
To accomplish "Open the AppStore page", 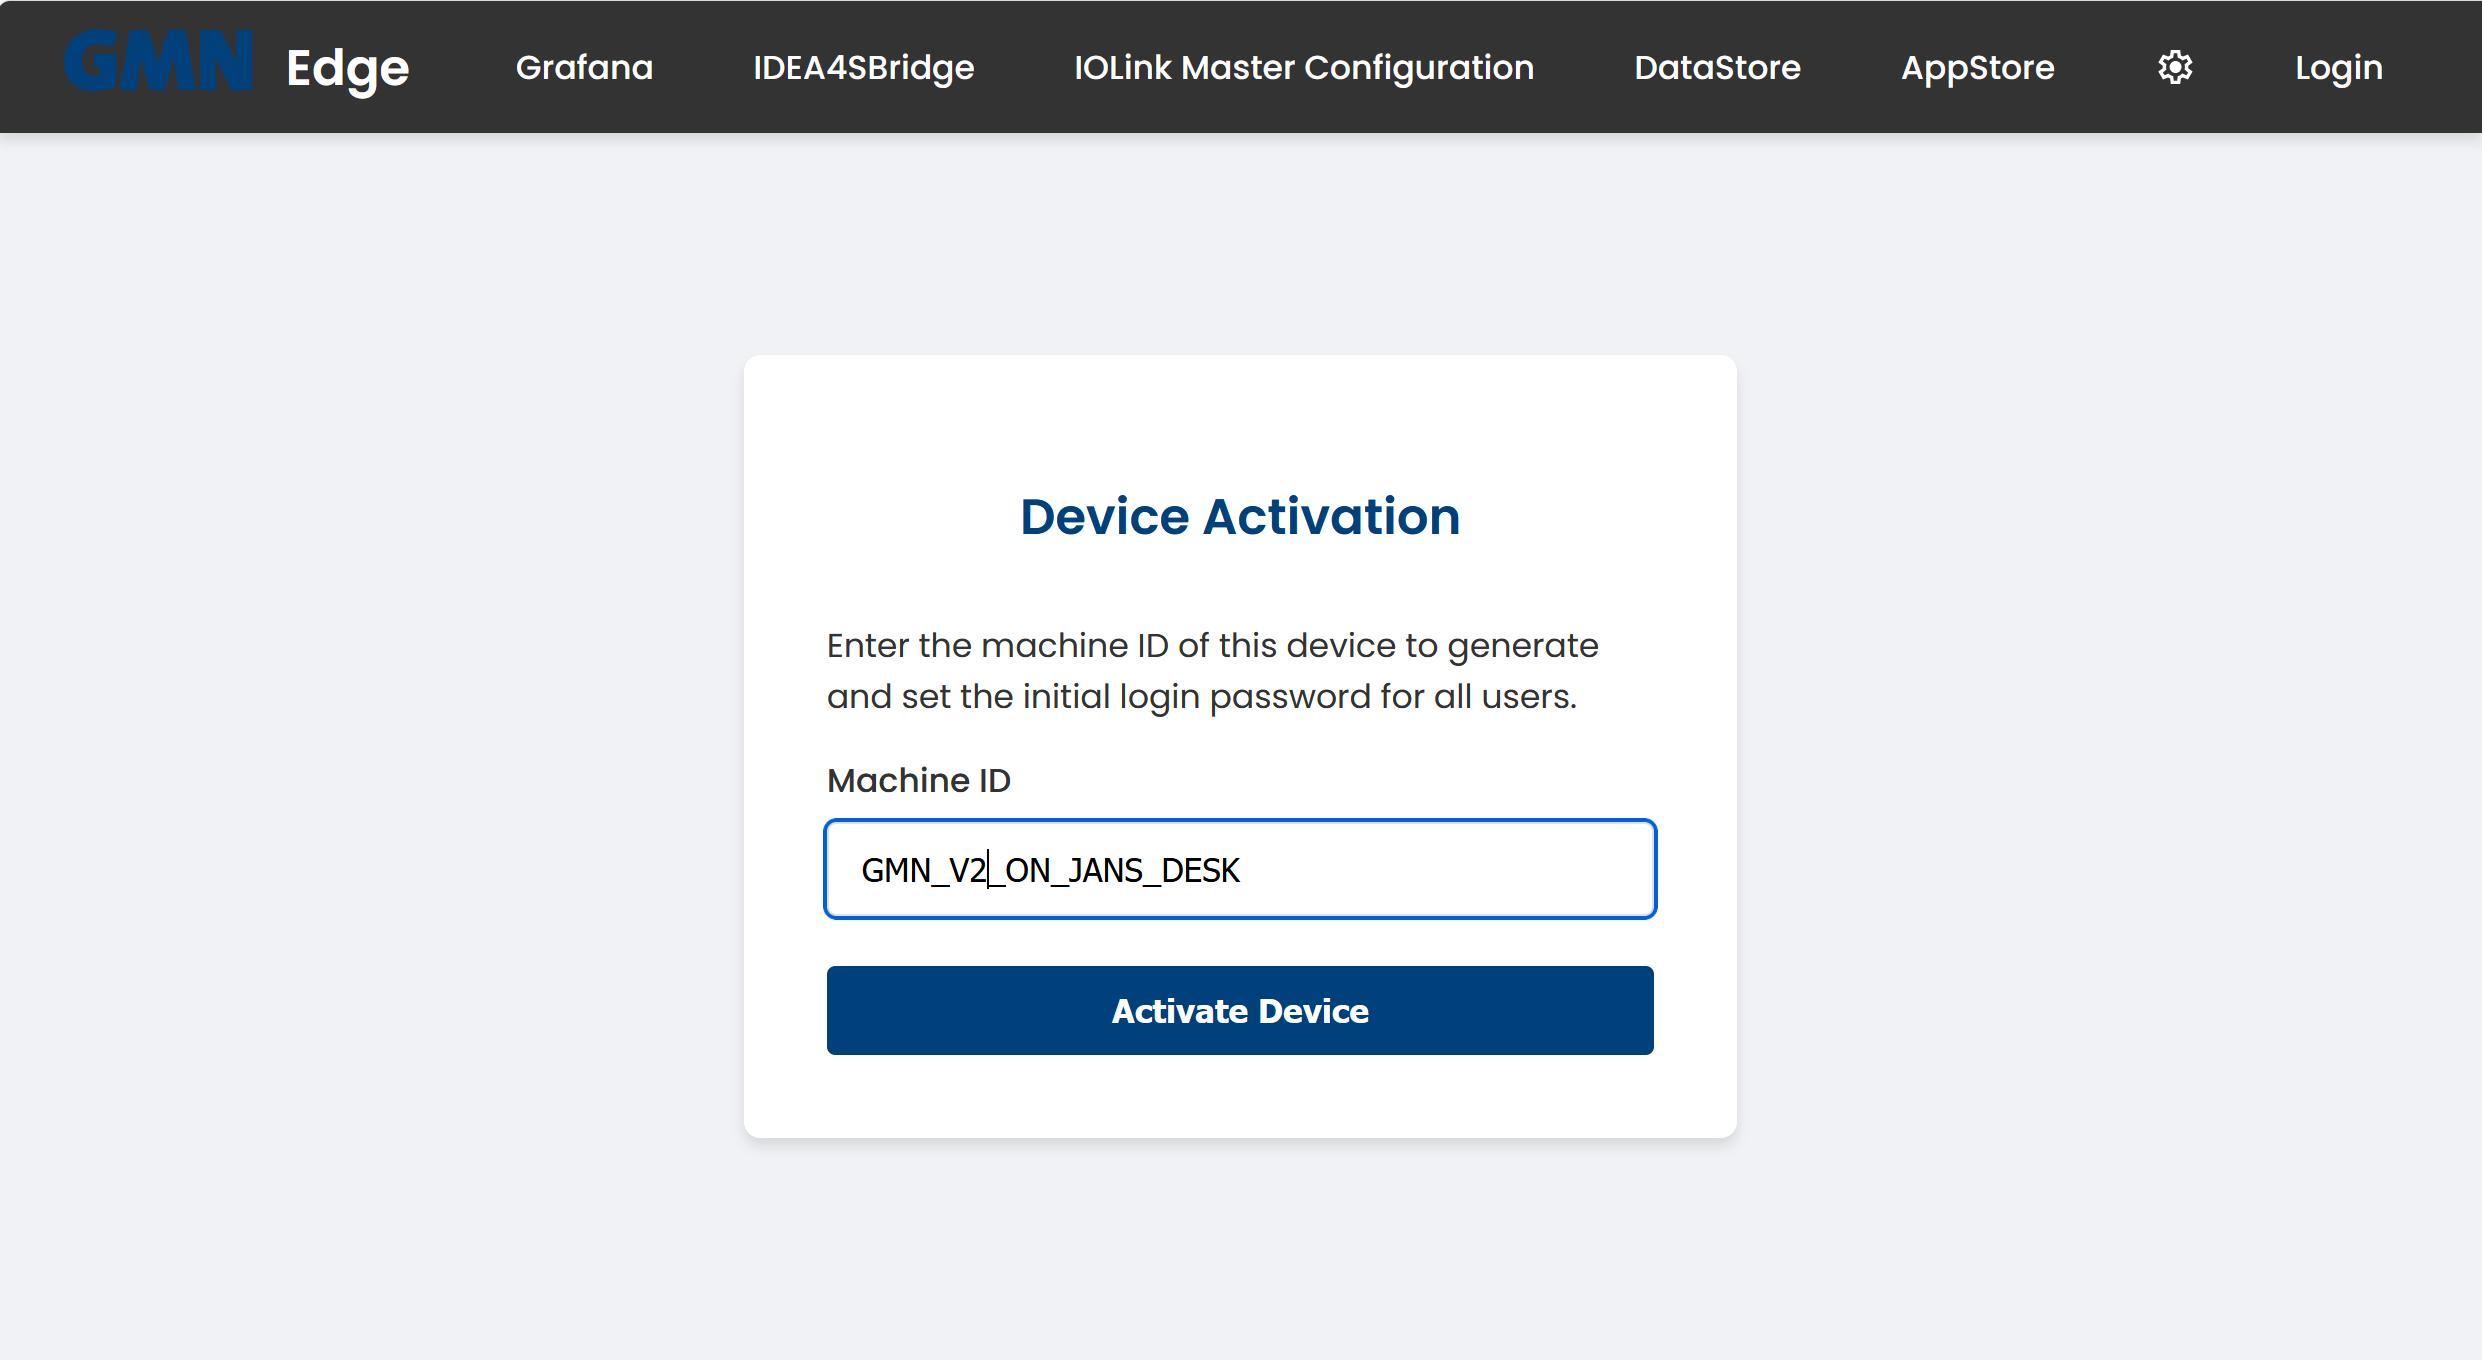I will (1977, 67).
